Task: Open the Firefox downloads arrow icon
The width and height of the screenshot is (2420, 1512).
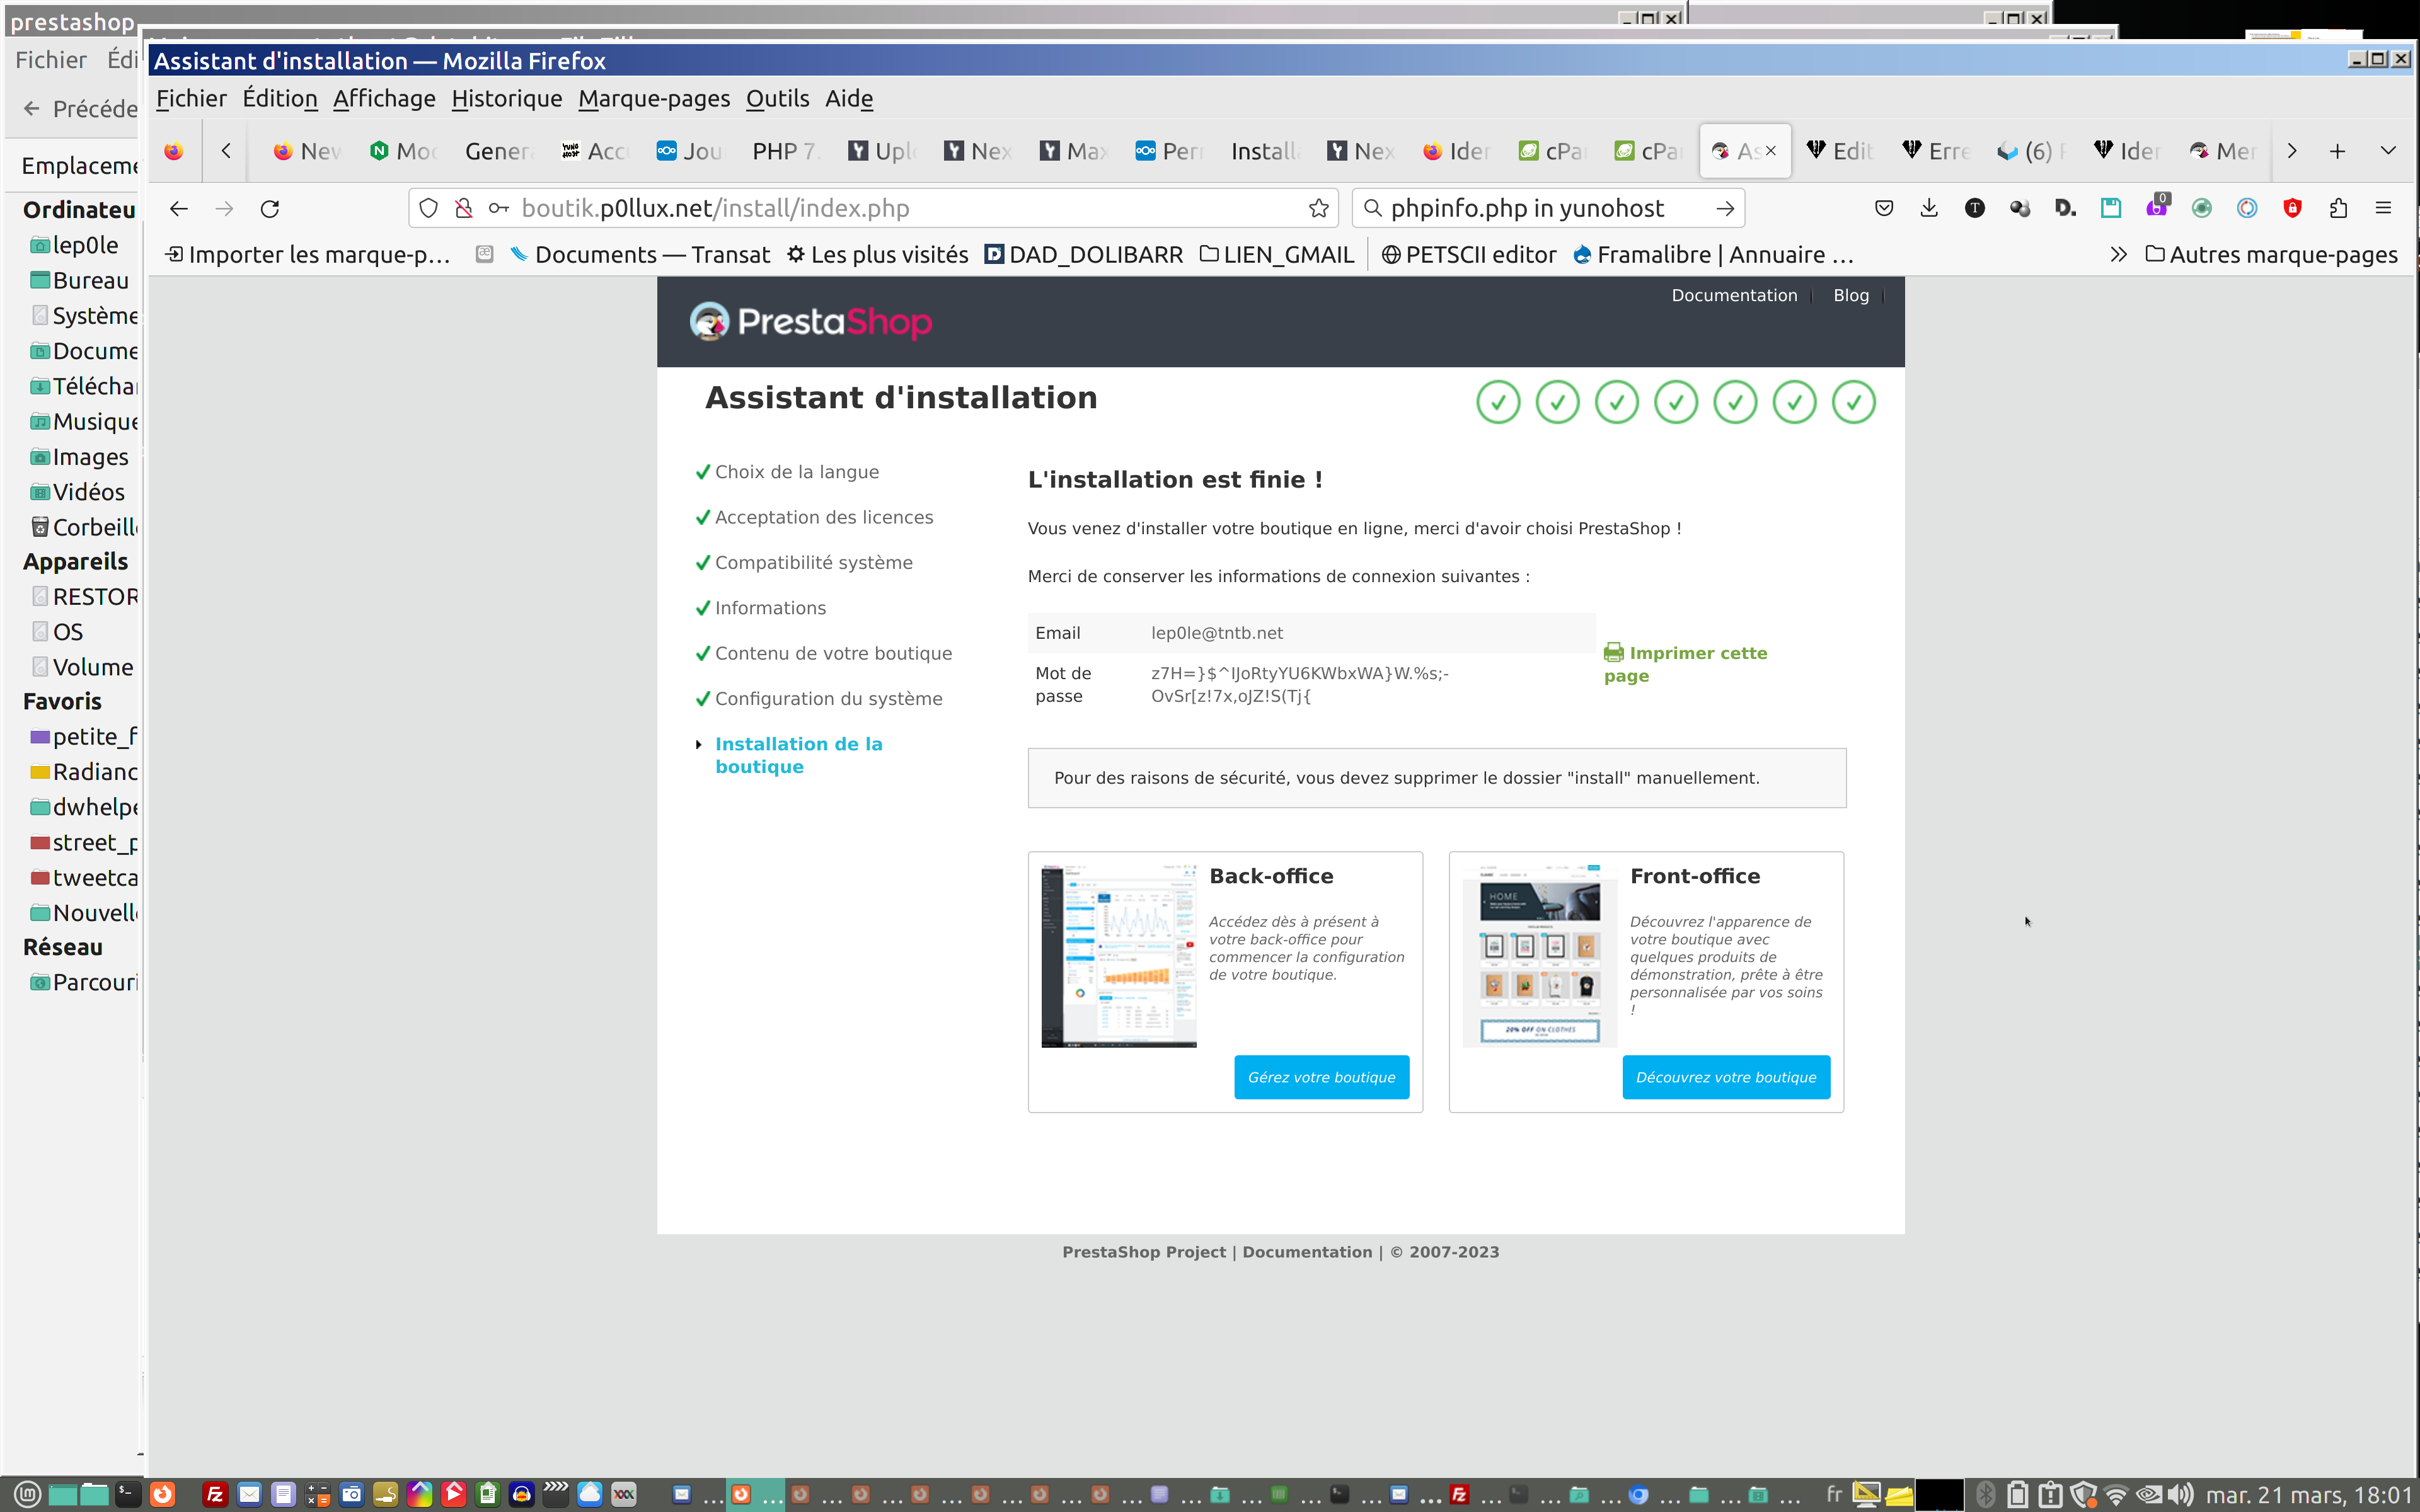Action: [1929, 208]
